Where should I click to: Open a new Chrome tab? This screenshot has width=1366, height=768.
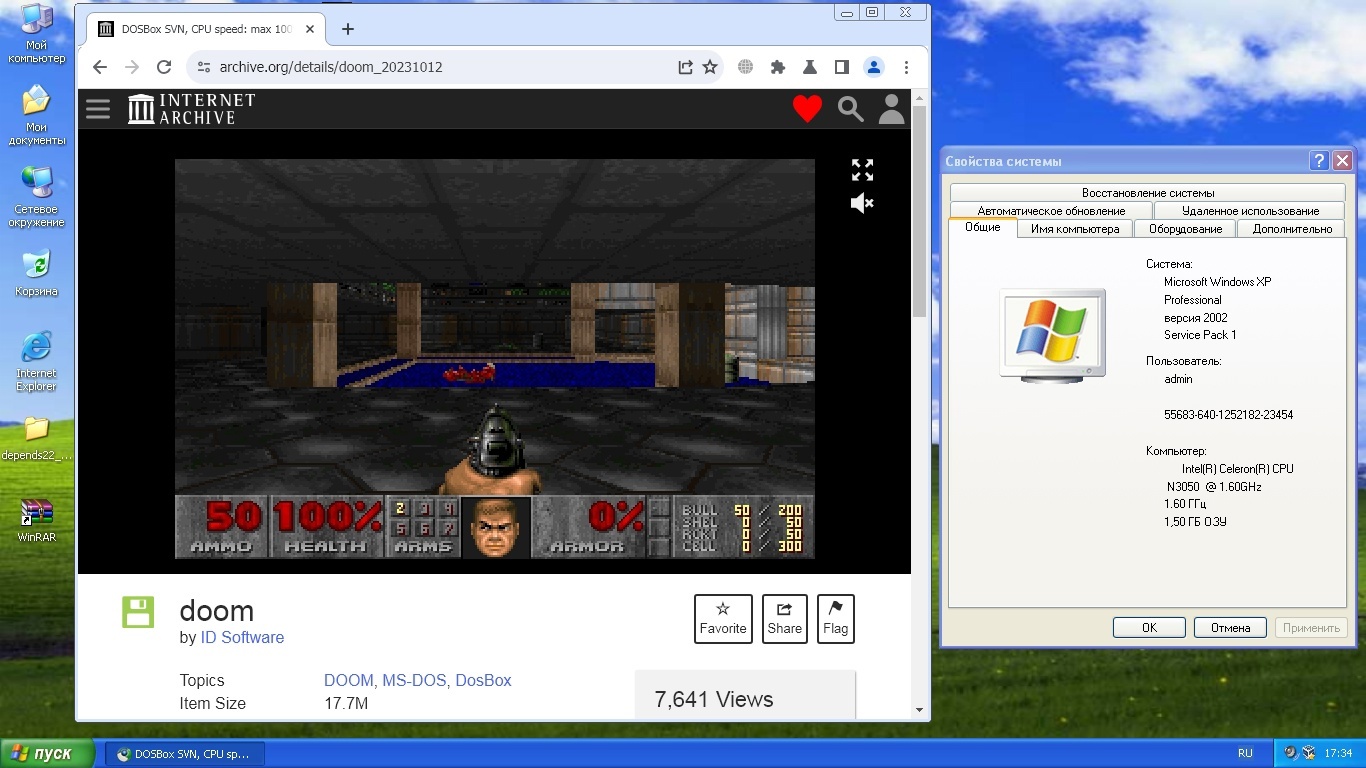(x=348, y=29)
